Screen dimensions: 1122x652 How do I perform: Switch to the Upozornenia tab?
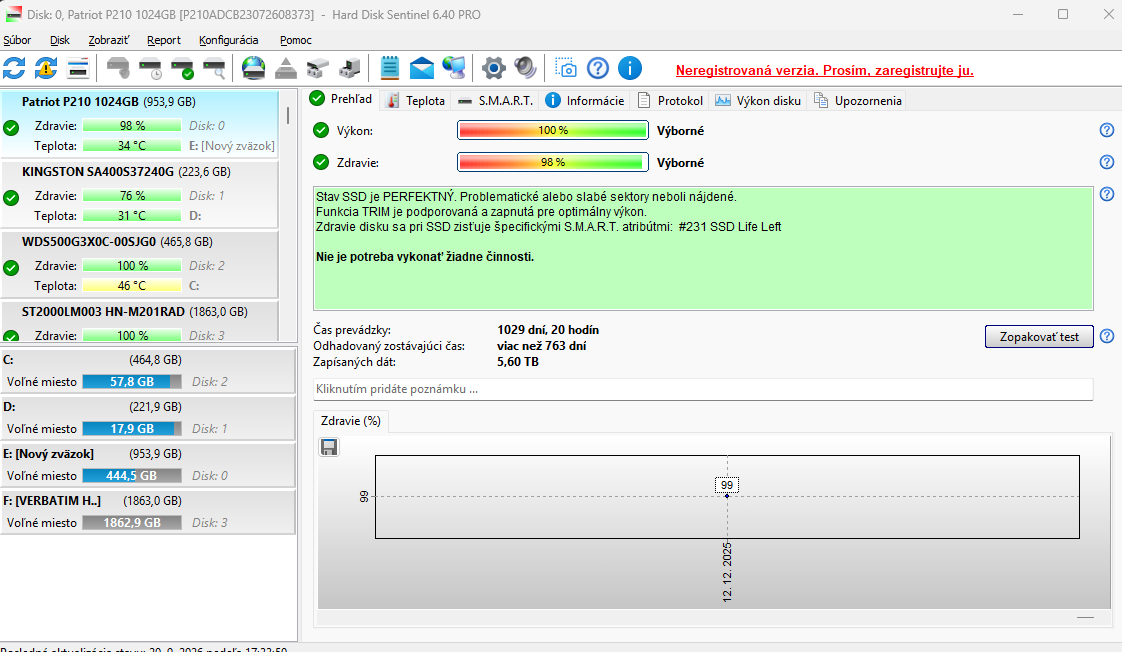(x=858, y=101)
